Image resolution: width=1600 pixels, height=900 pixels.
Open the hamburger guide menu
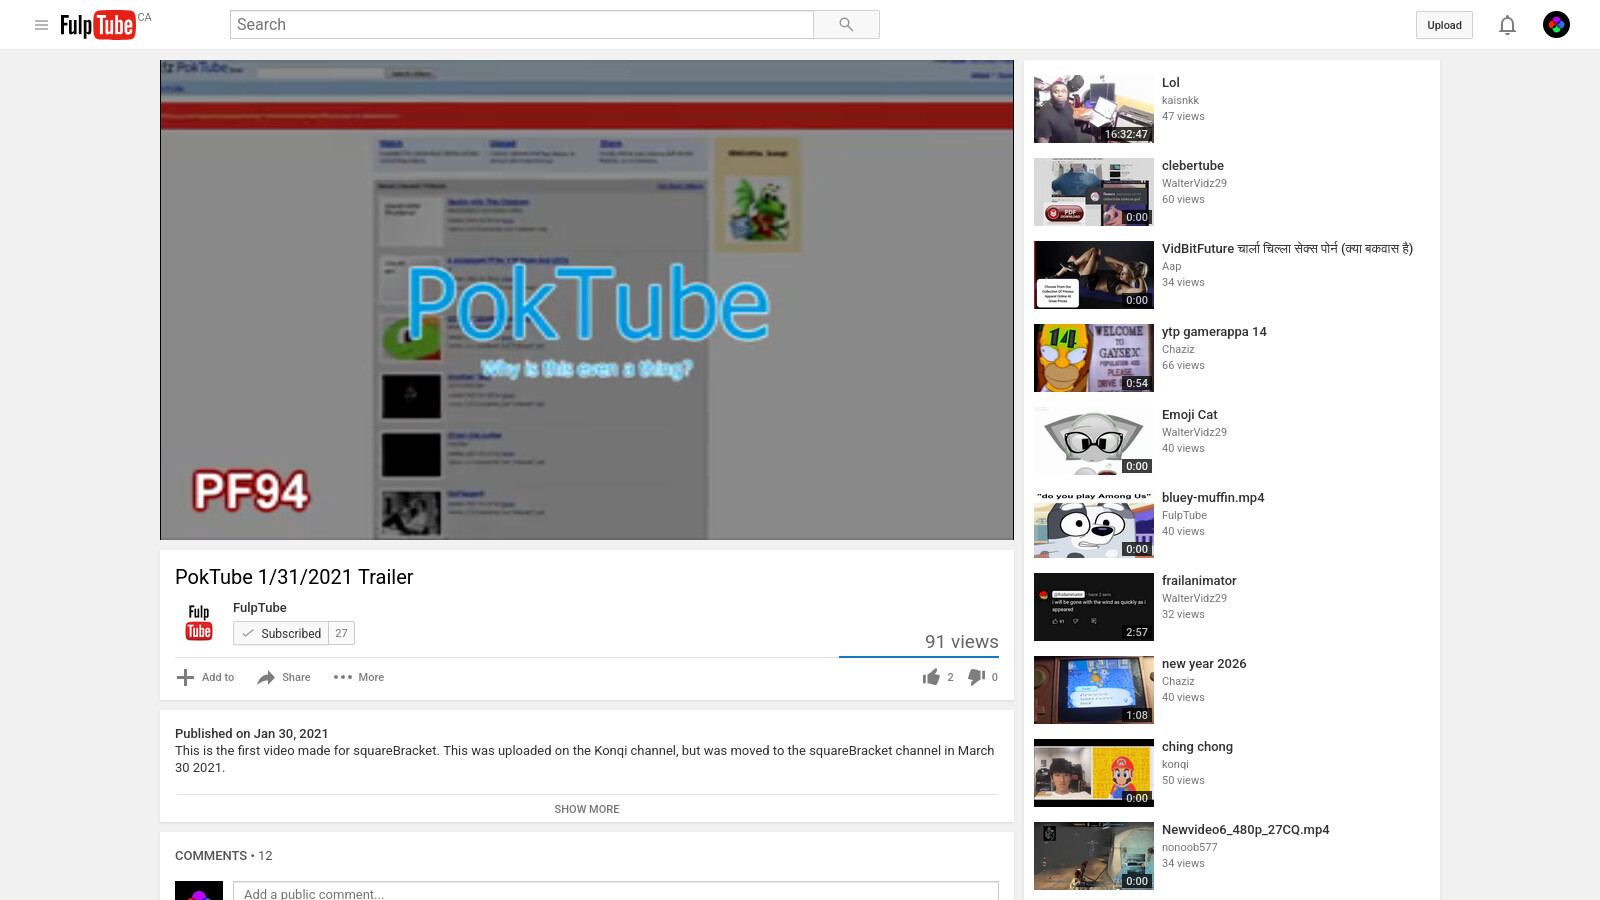tap(41, 25)
